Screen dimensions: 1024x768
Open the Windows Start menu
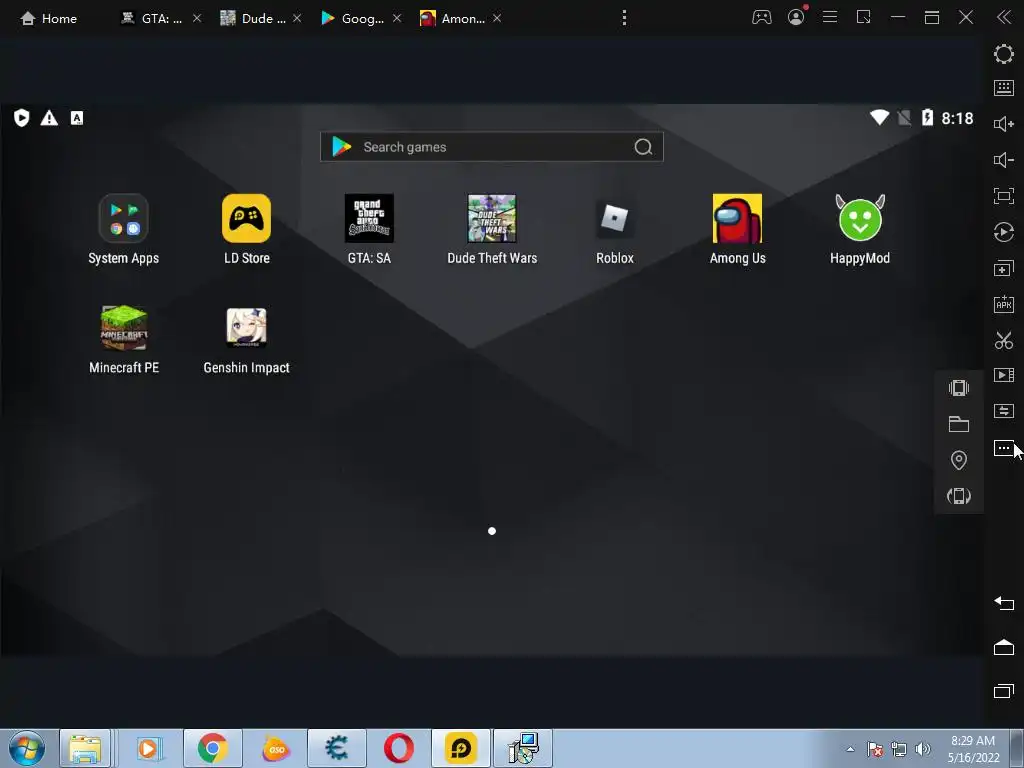point(27,748)
